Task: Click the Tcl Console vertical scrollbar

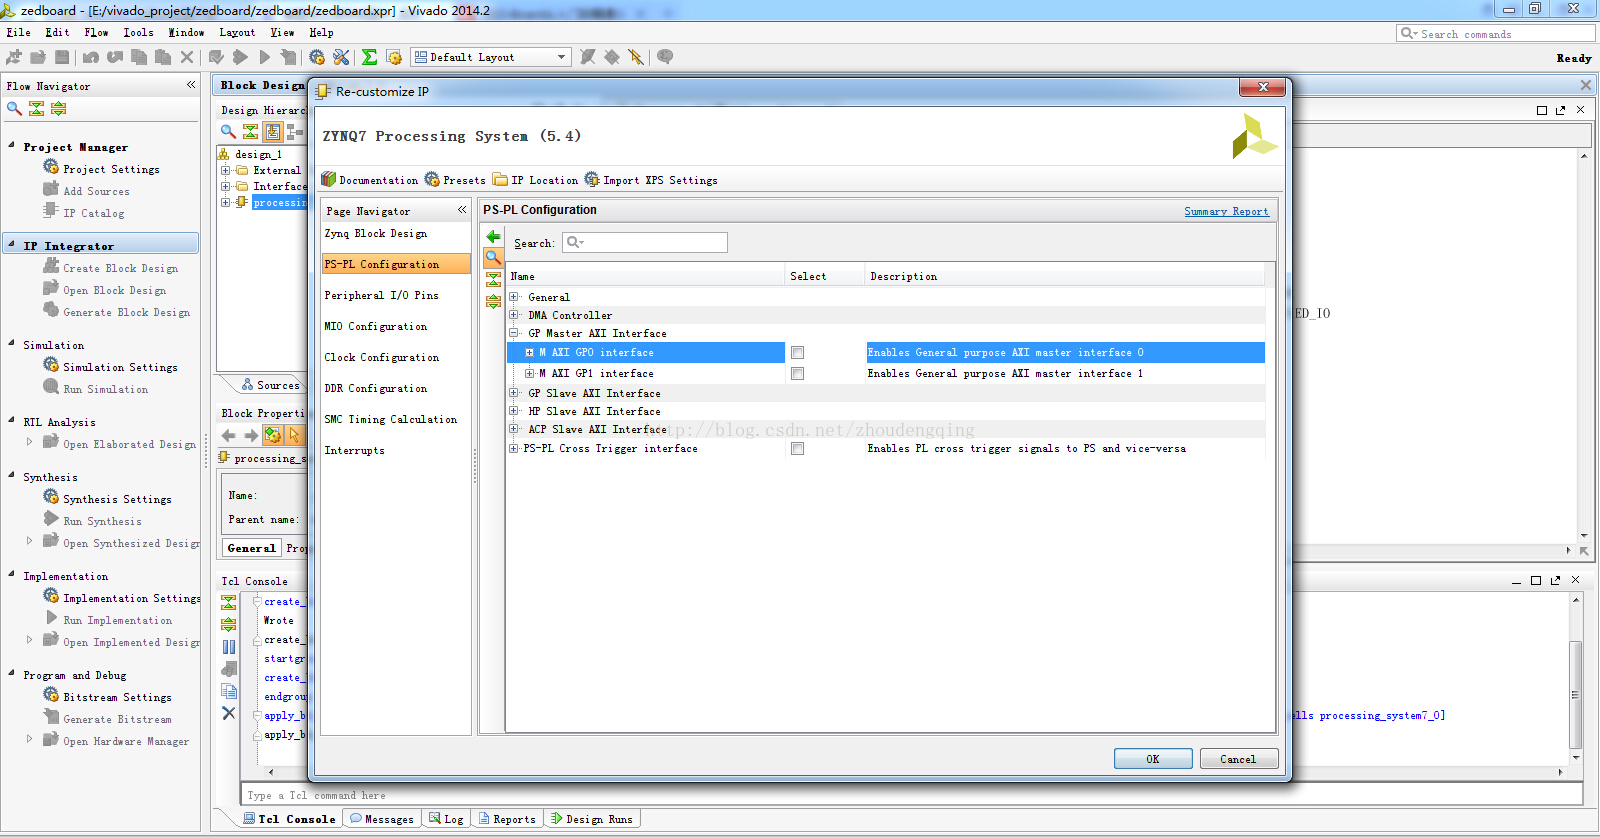Action: [1576, 695]
